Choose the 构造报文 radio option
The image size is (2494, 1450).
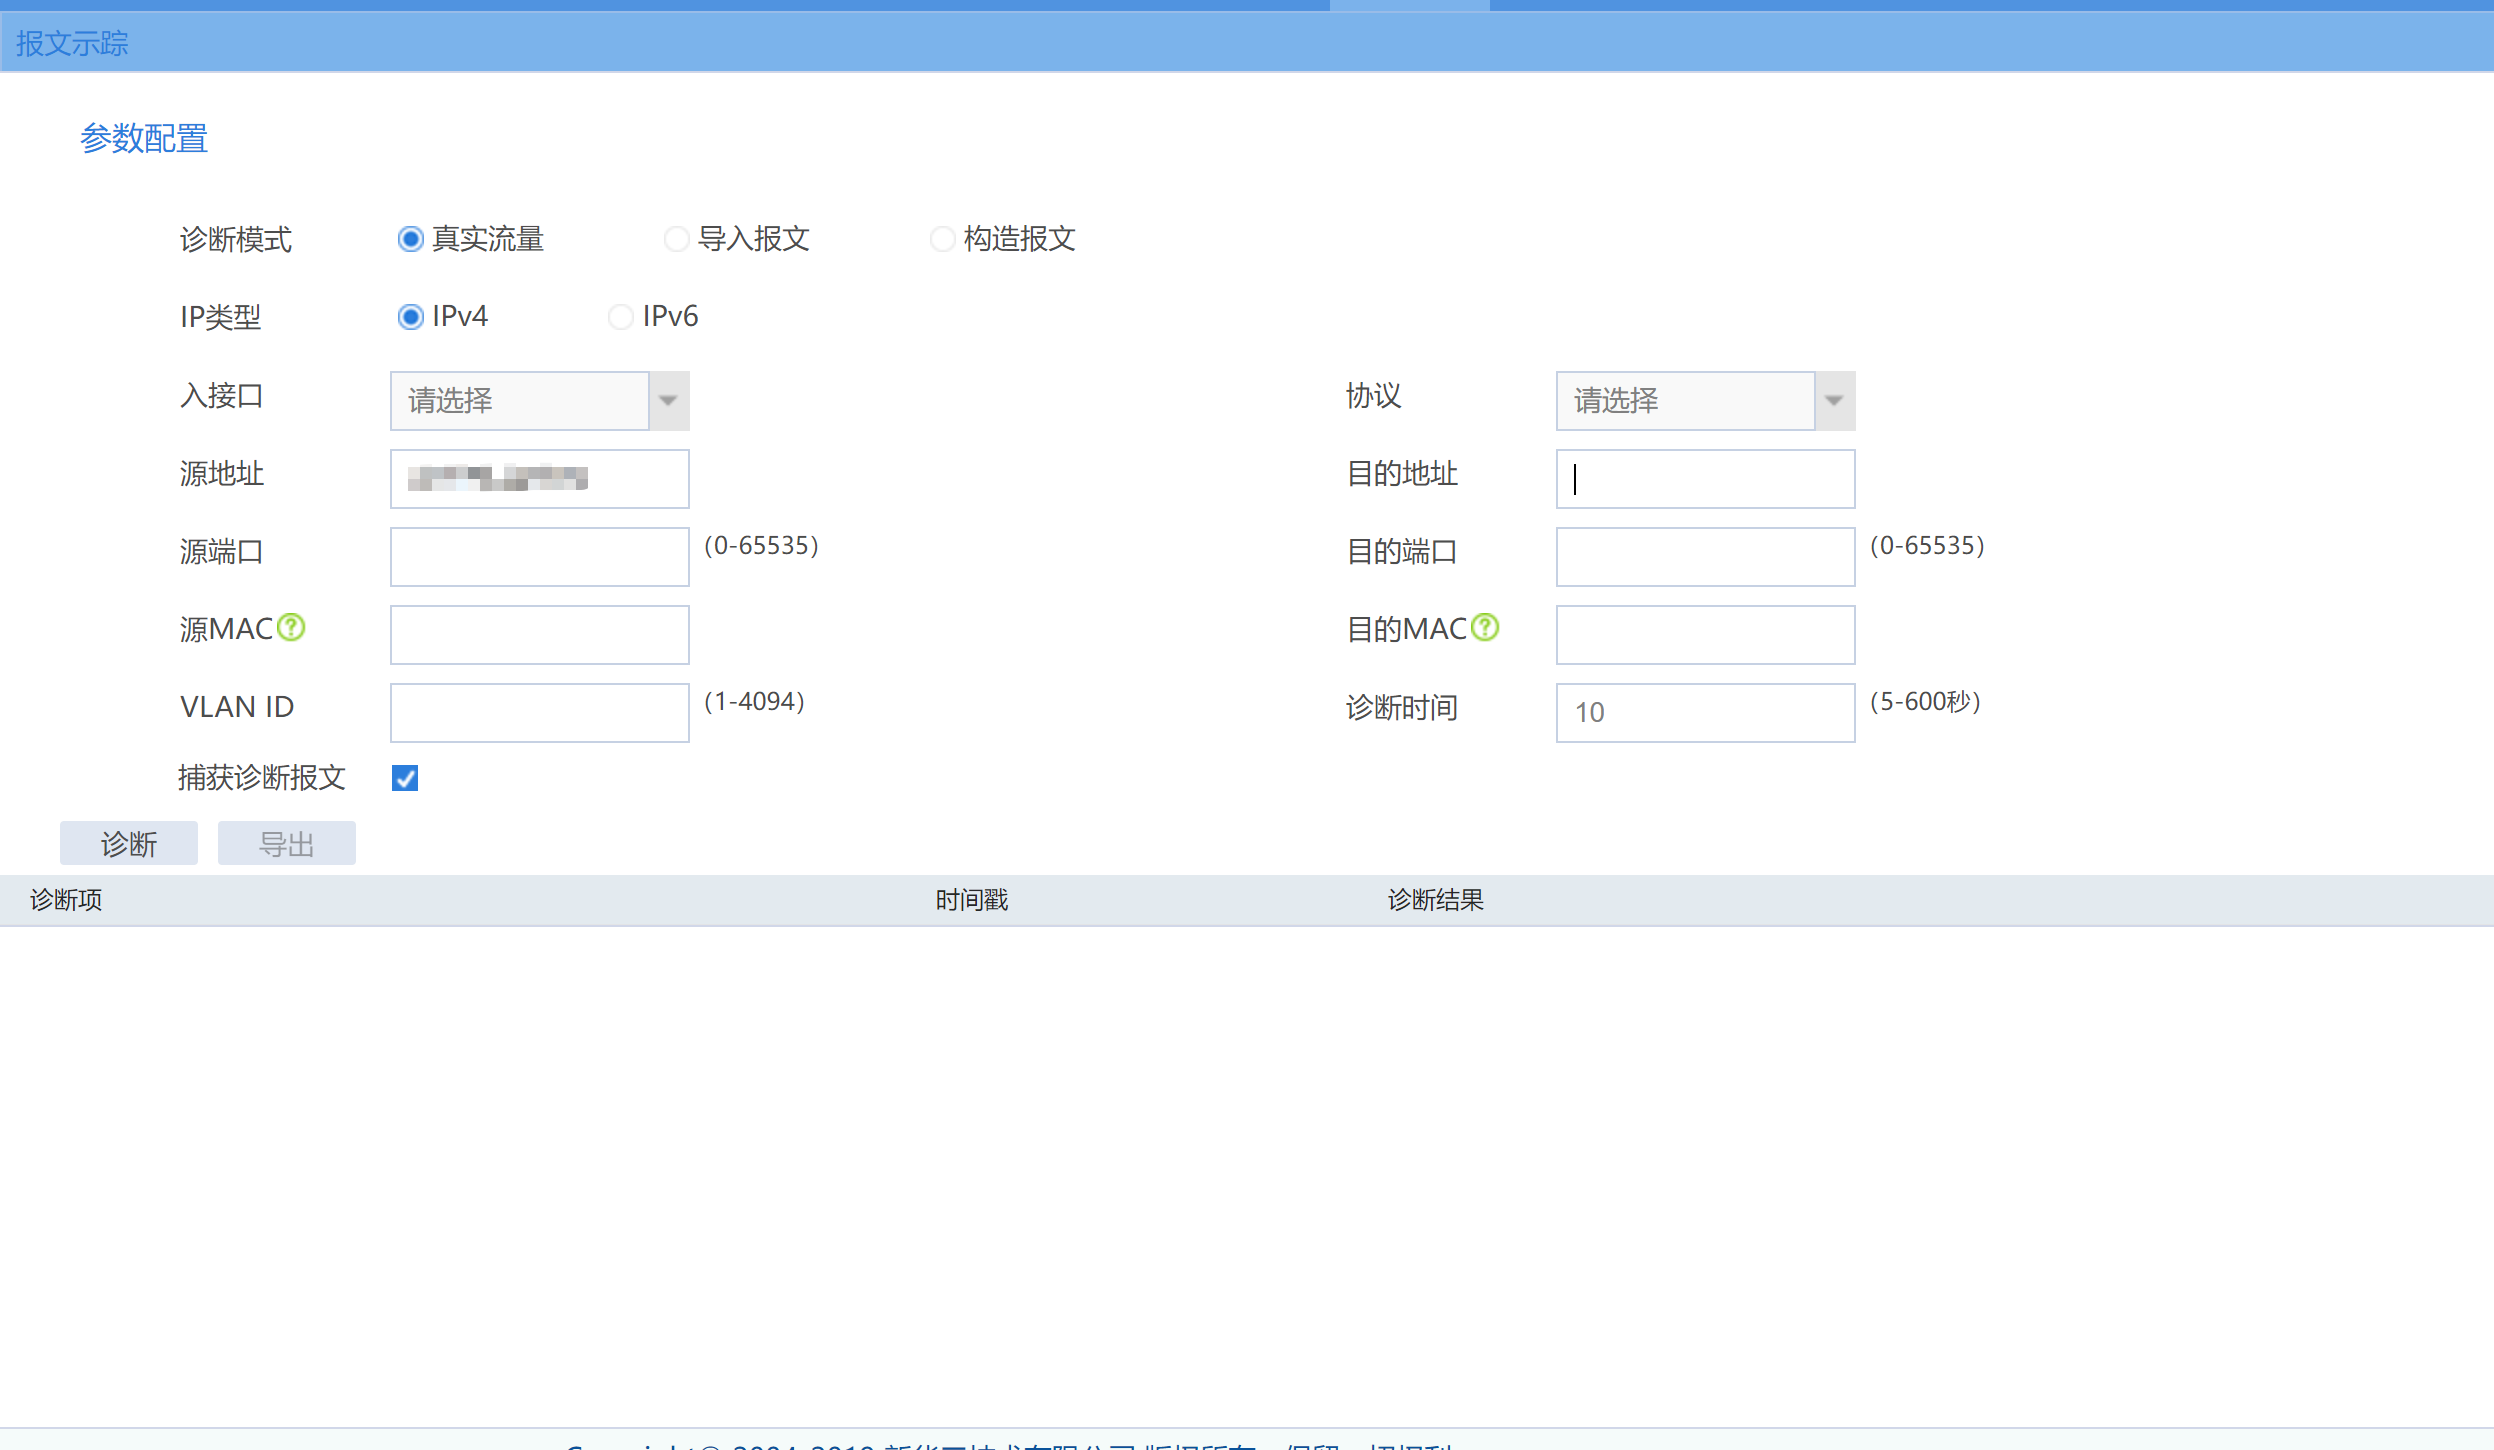(942, 239)
